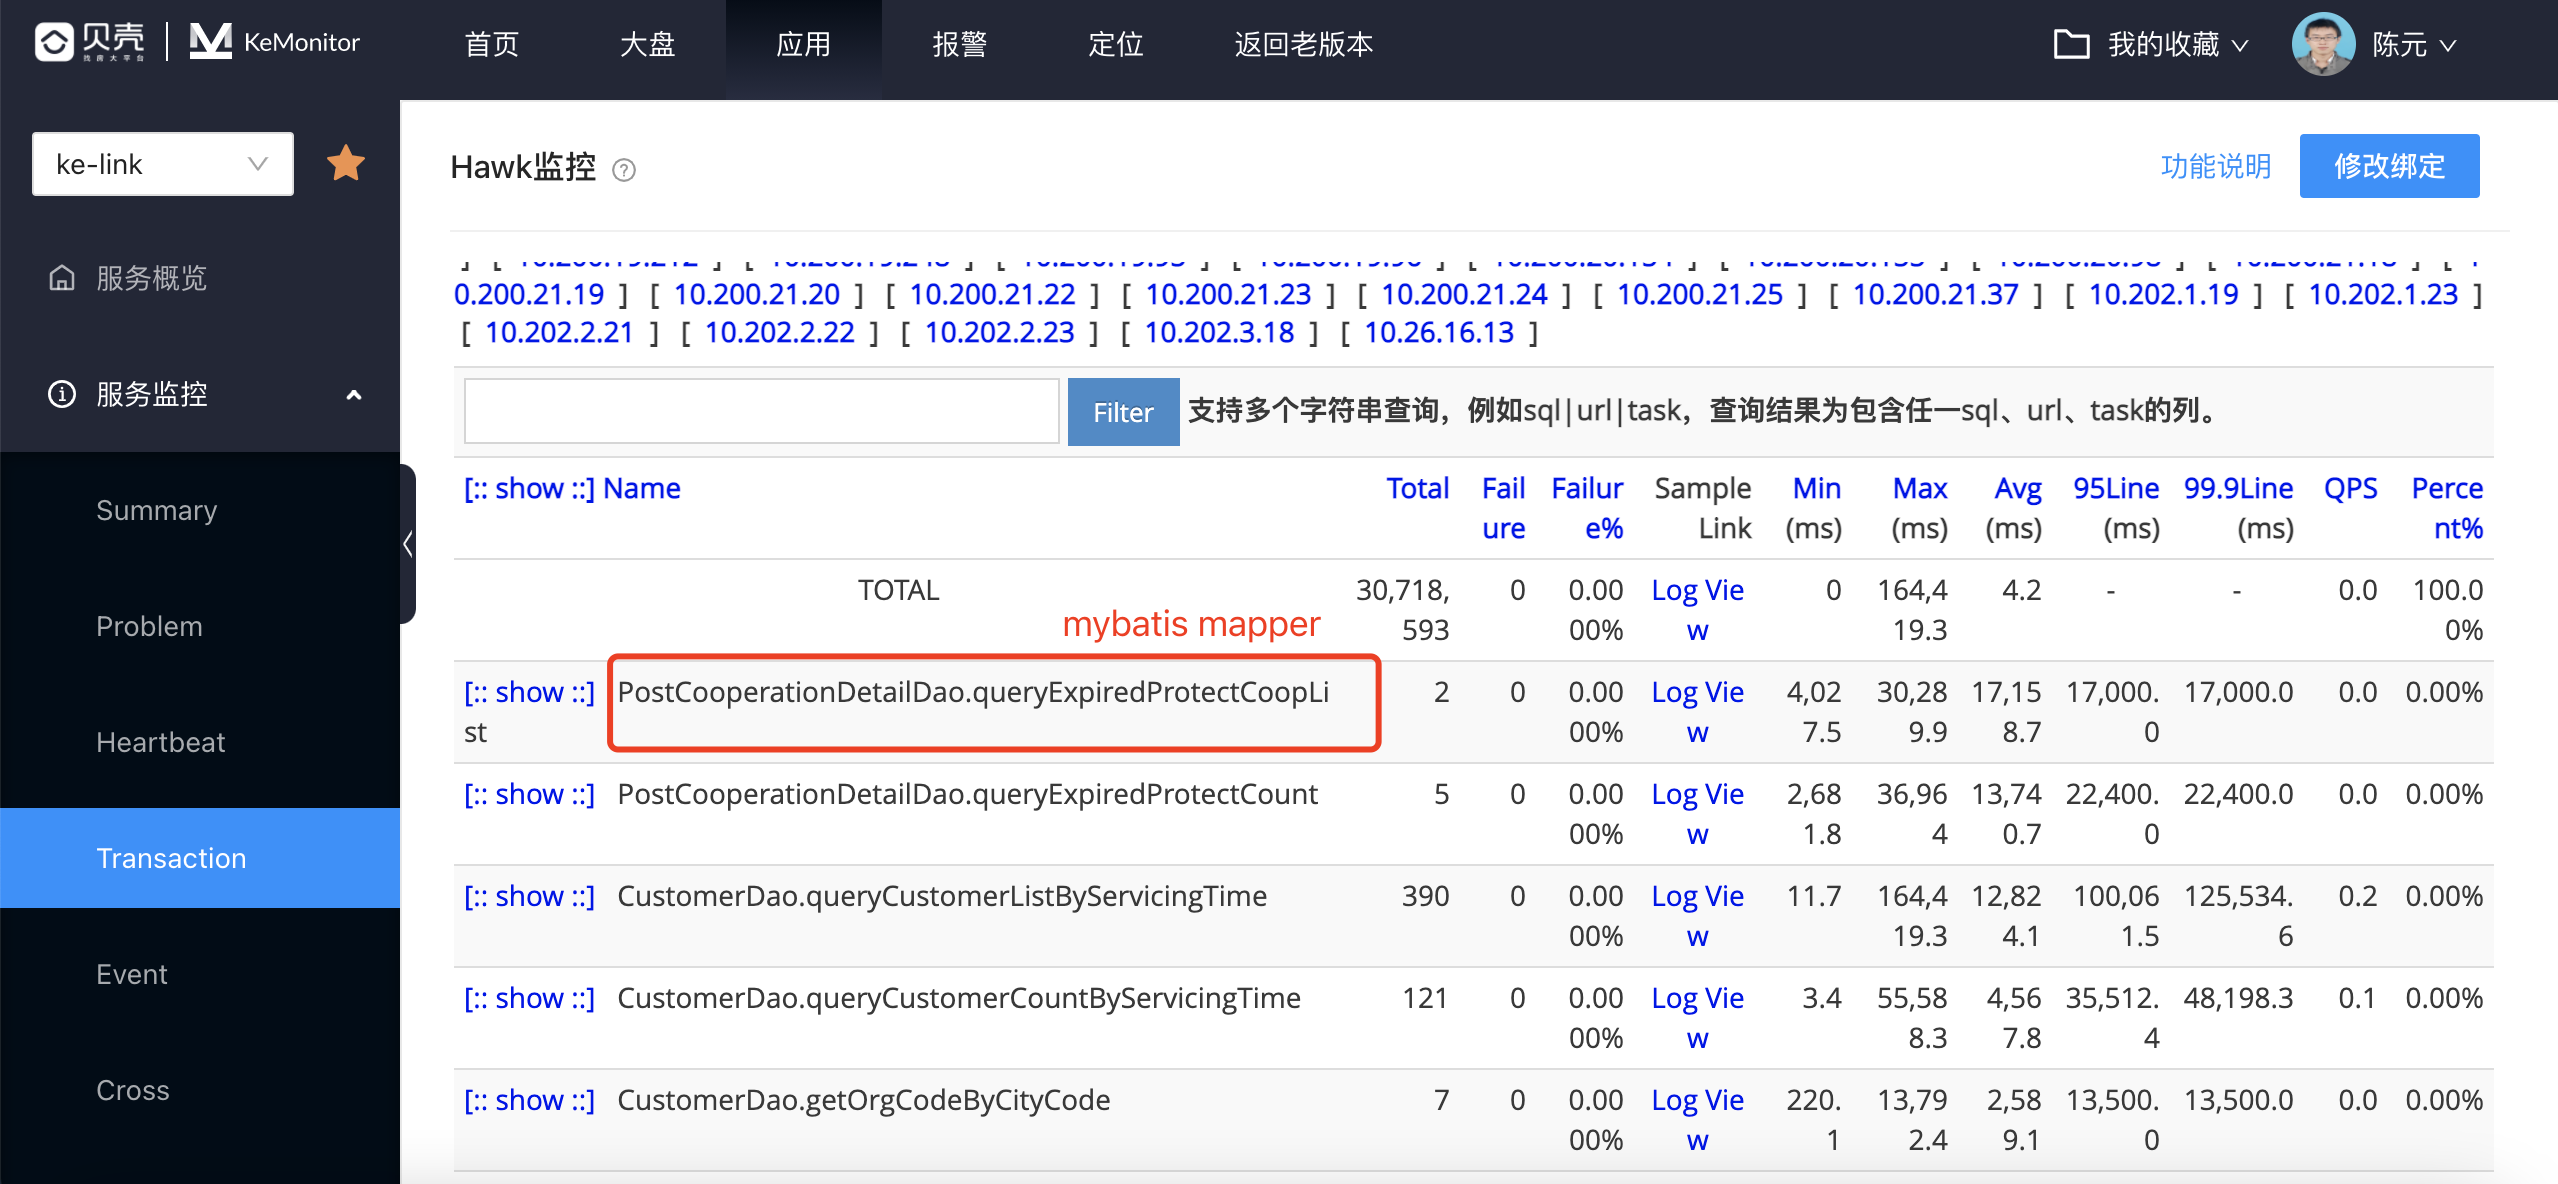Click the 贝壳 logo
Screen dimensions: 2558x1184
pyautogui.click(x=88, y=41)
